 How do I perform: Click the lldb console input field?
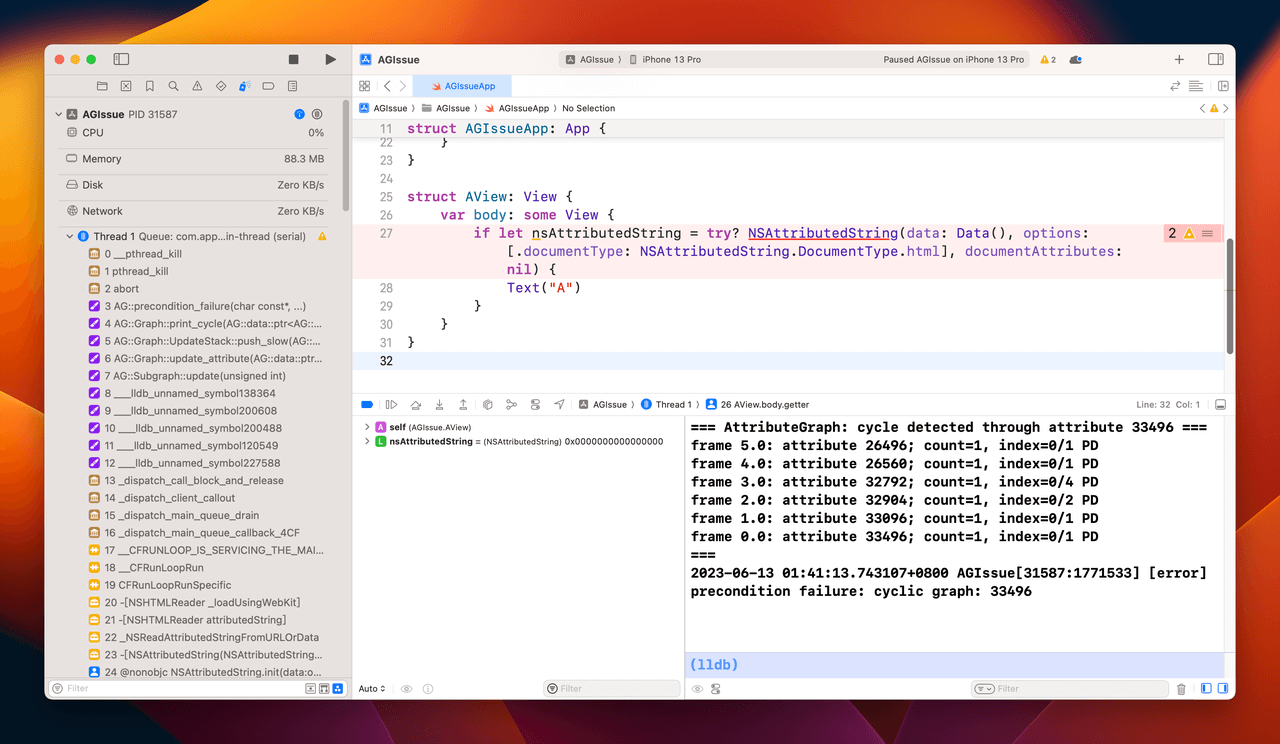(950, 665)
